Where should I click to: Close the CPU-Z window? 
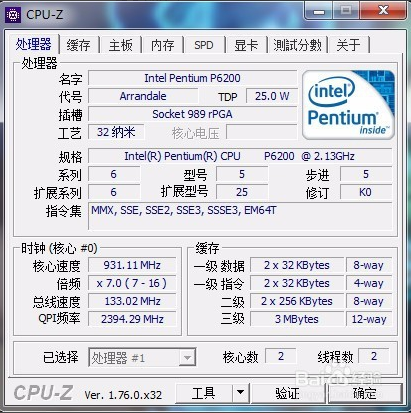384,11
